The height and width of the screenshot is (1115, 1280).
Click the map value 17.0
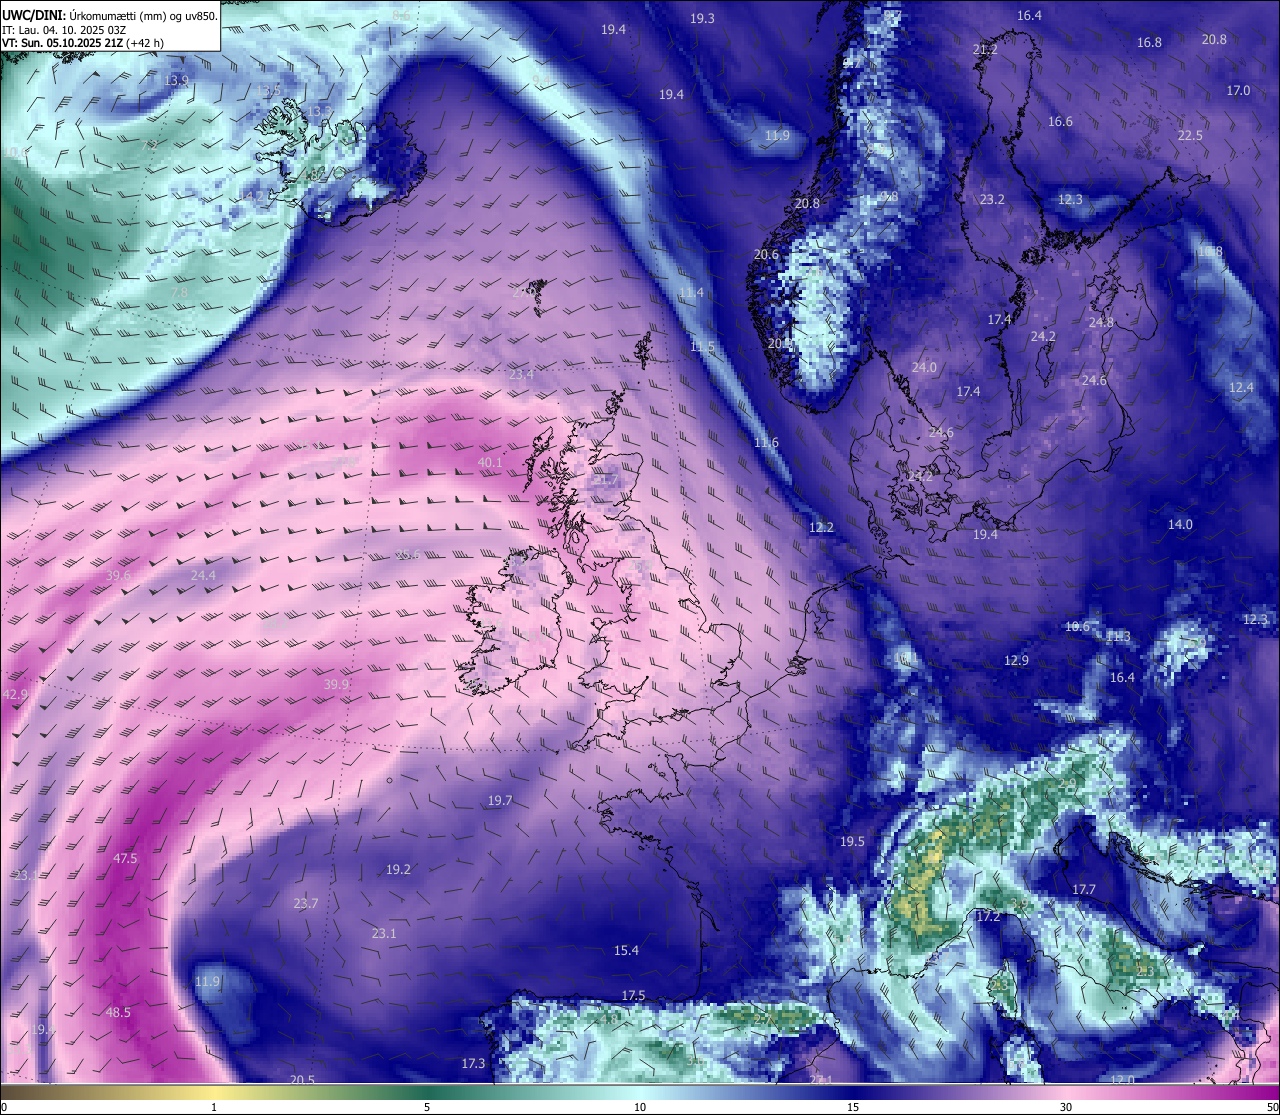(x=1238, y=90)
